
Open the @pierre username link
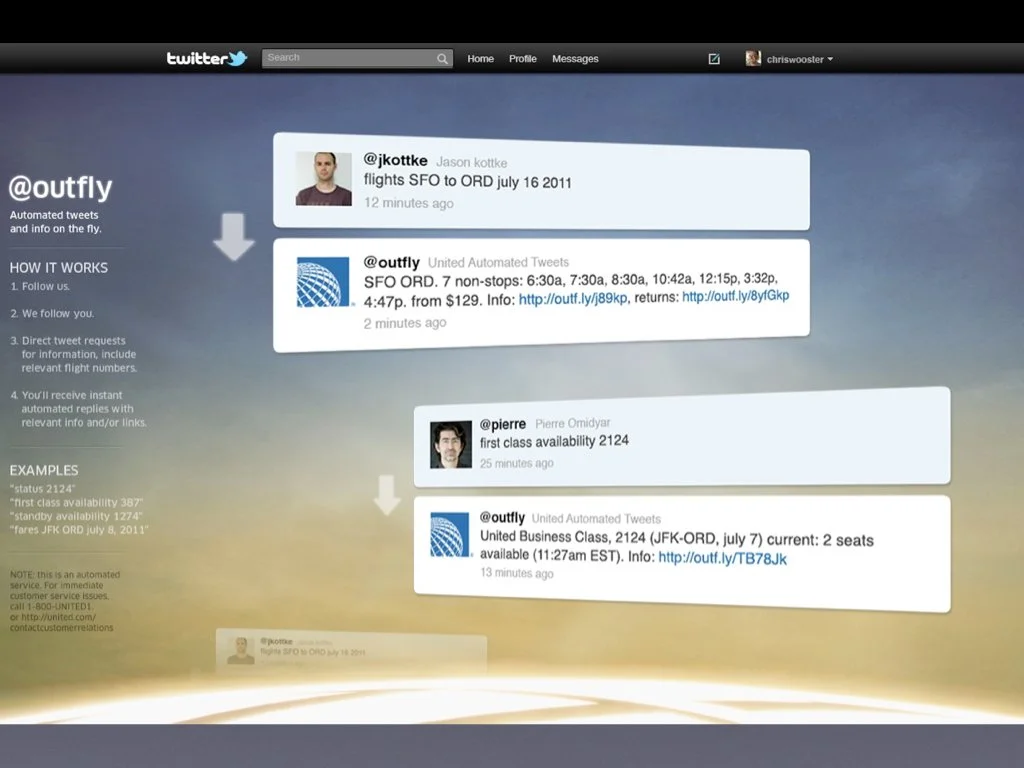coord(503,424)
